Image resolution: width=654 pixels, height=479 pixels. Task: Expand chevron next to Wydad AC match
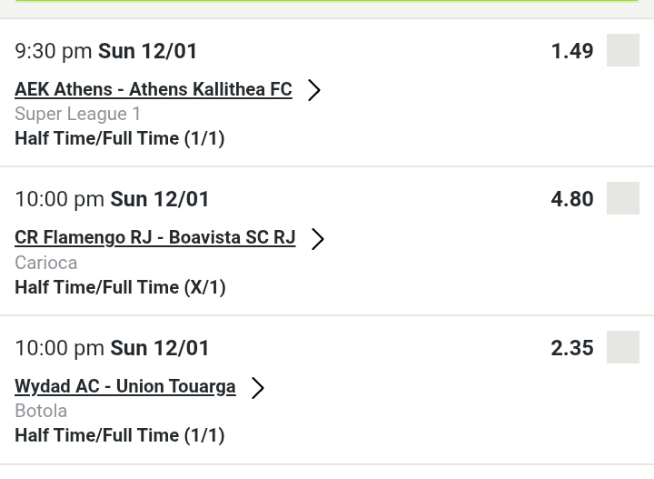[259, 387]
